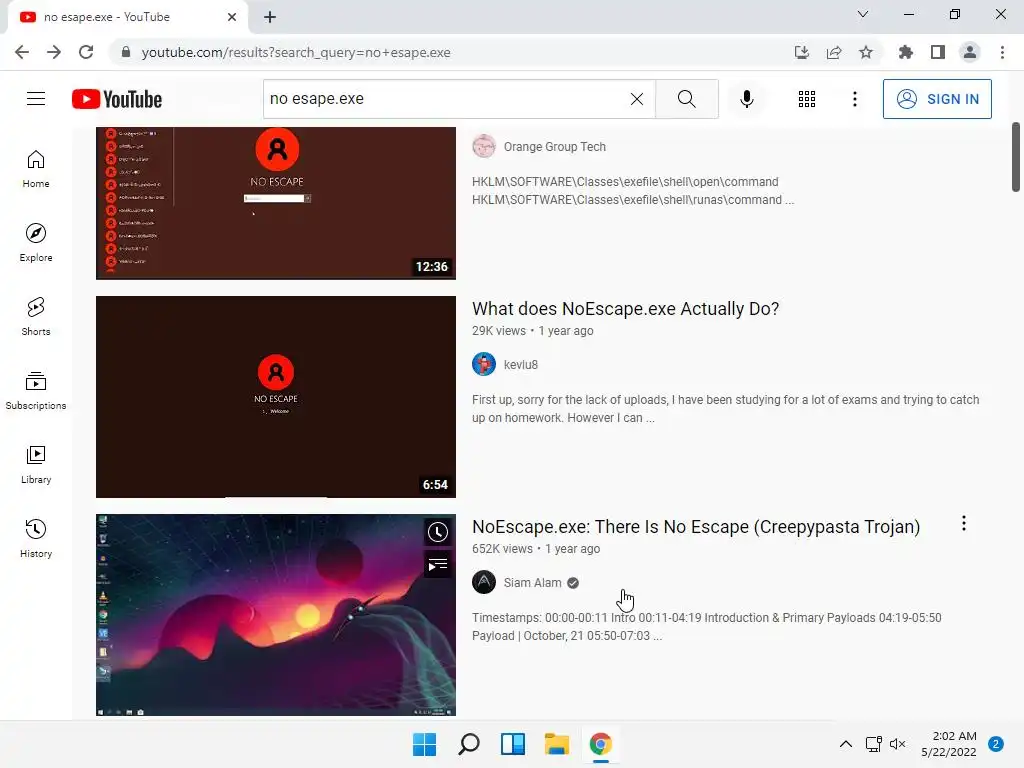Viewport: 1024px width, 768px height.
Task: Go forward in browser history
Action: [54, 52]
